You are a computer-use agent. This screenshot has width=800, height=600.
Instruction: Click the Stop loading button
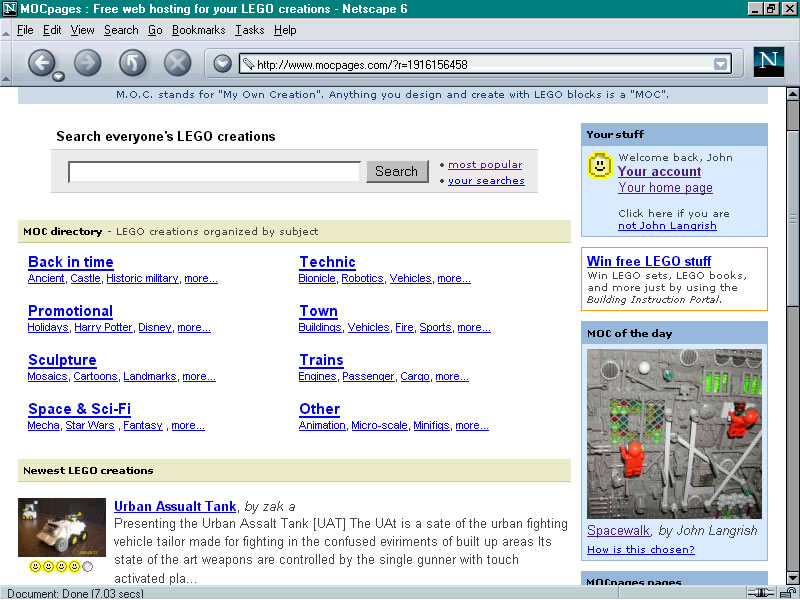click(x=177, y=63)
